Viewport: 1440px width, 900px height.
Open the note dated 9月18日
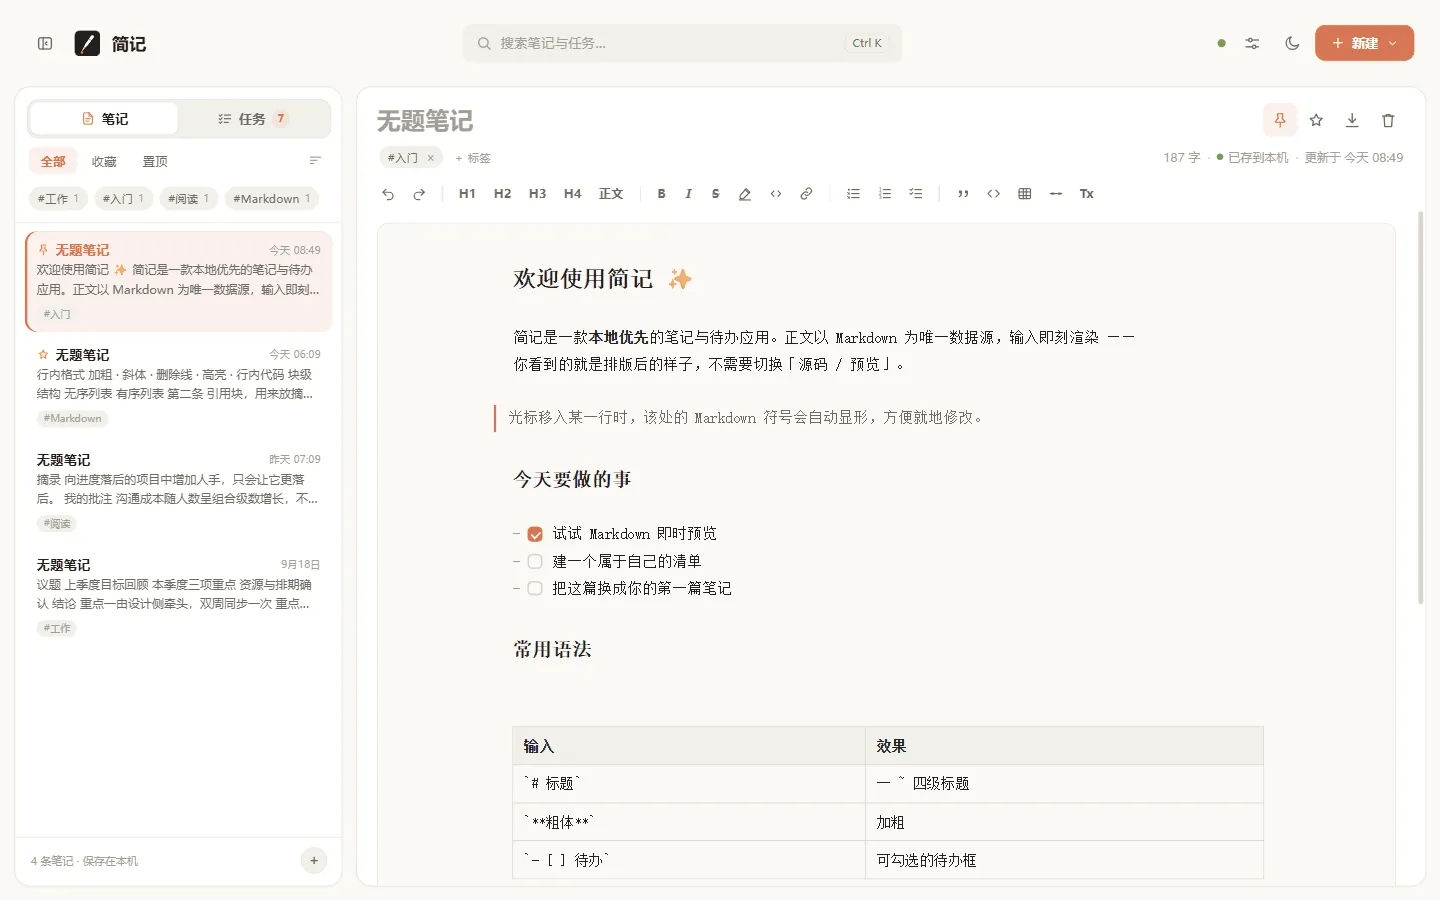coord(179,596)
